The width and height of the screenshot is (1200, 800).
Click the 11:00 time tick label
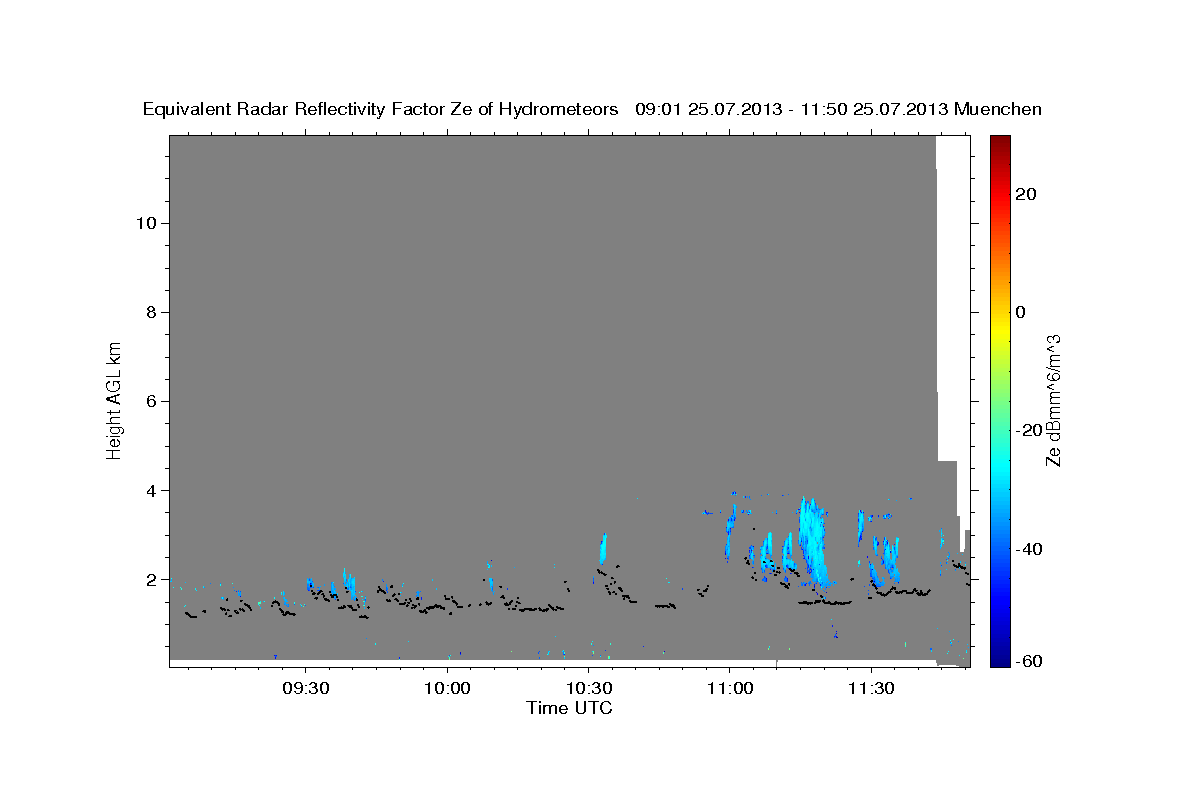pyautogui.click(x=730, y=688)
